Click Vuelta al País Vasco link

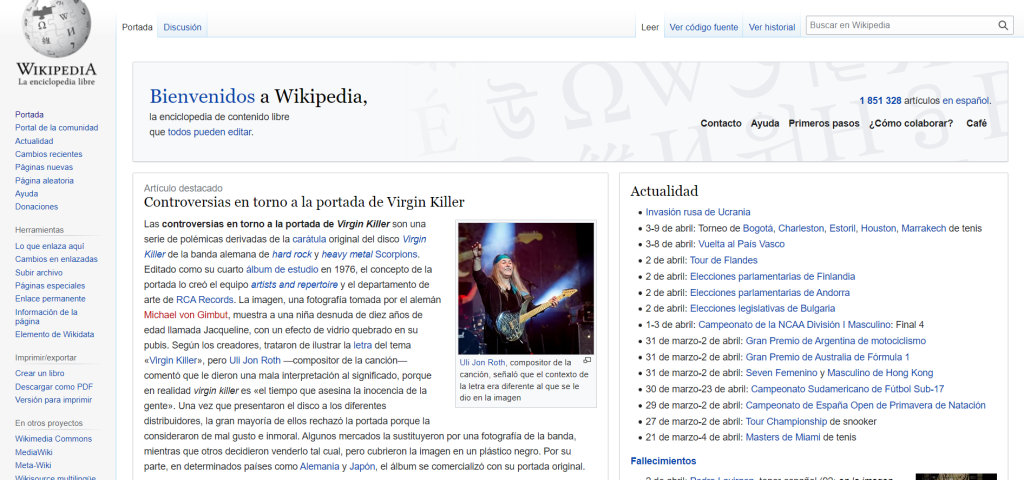click(741, 244)
